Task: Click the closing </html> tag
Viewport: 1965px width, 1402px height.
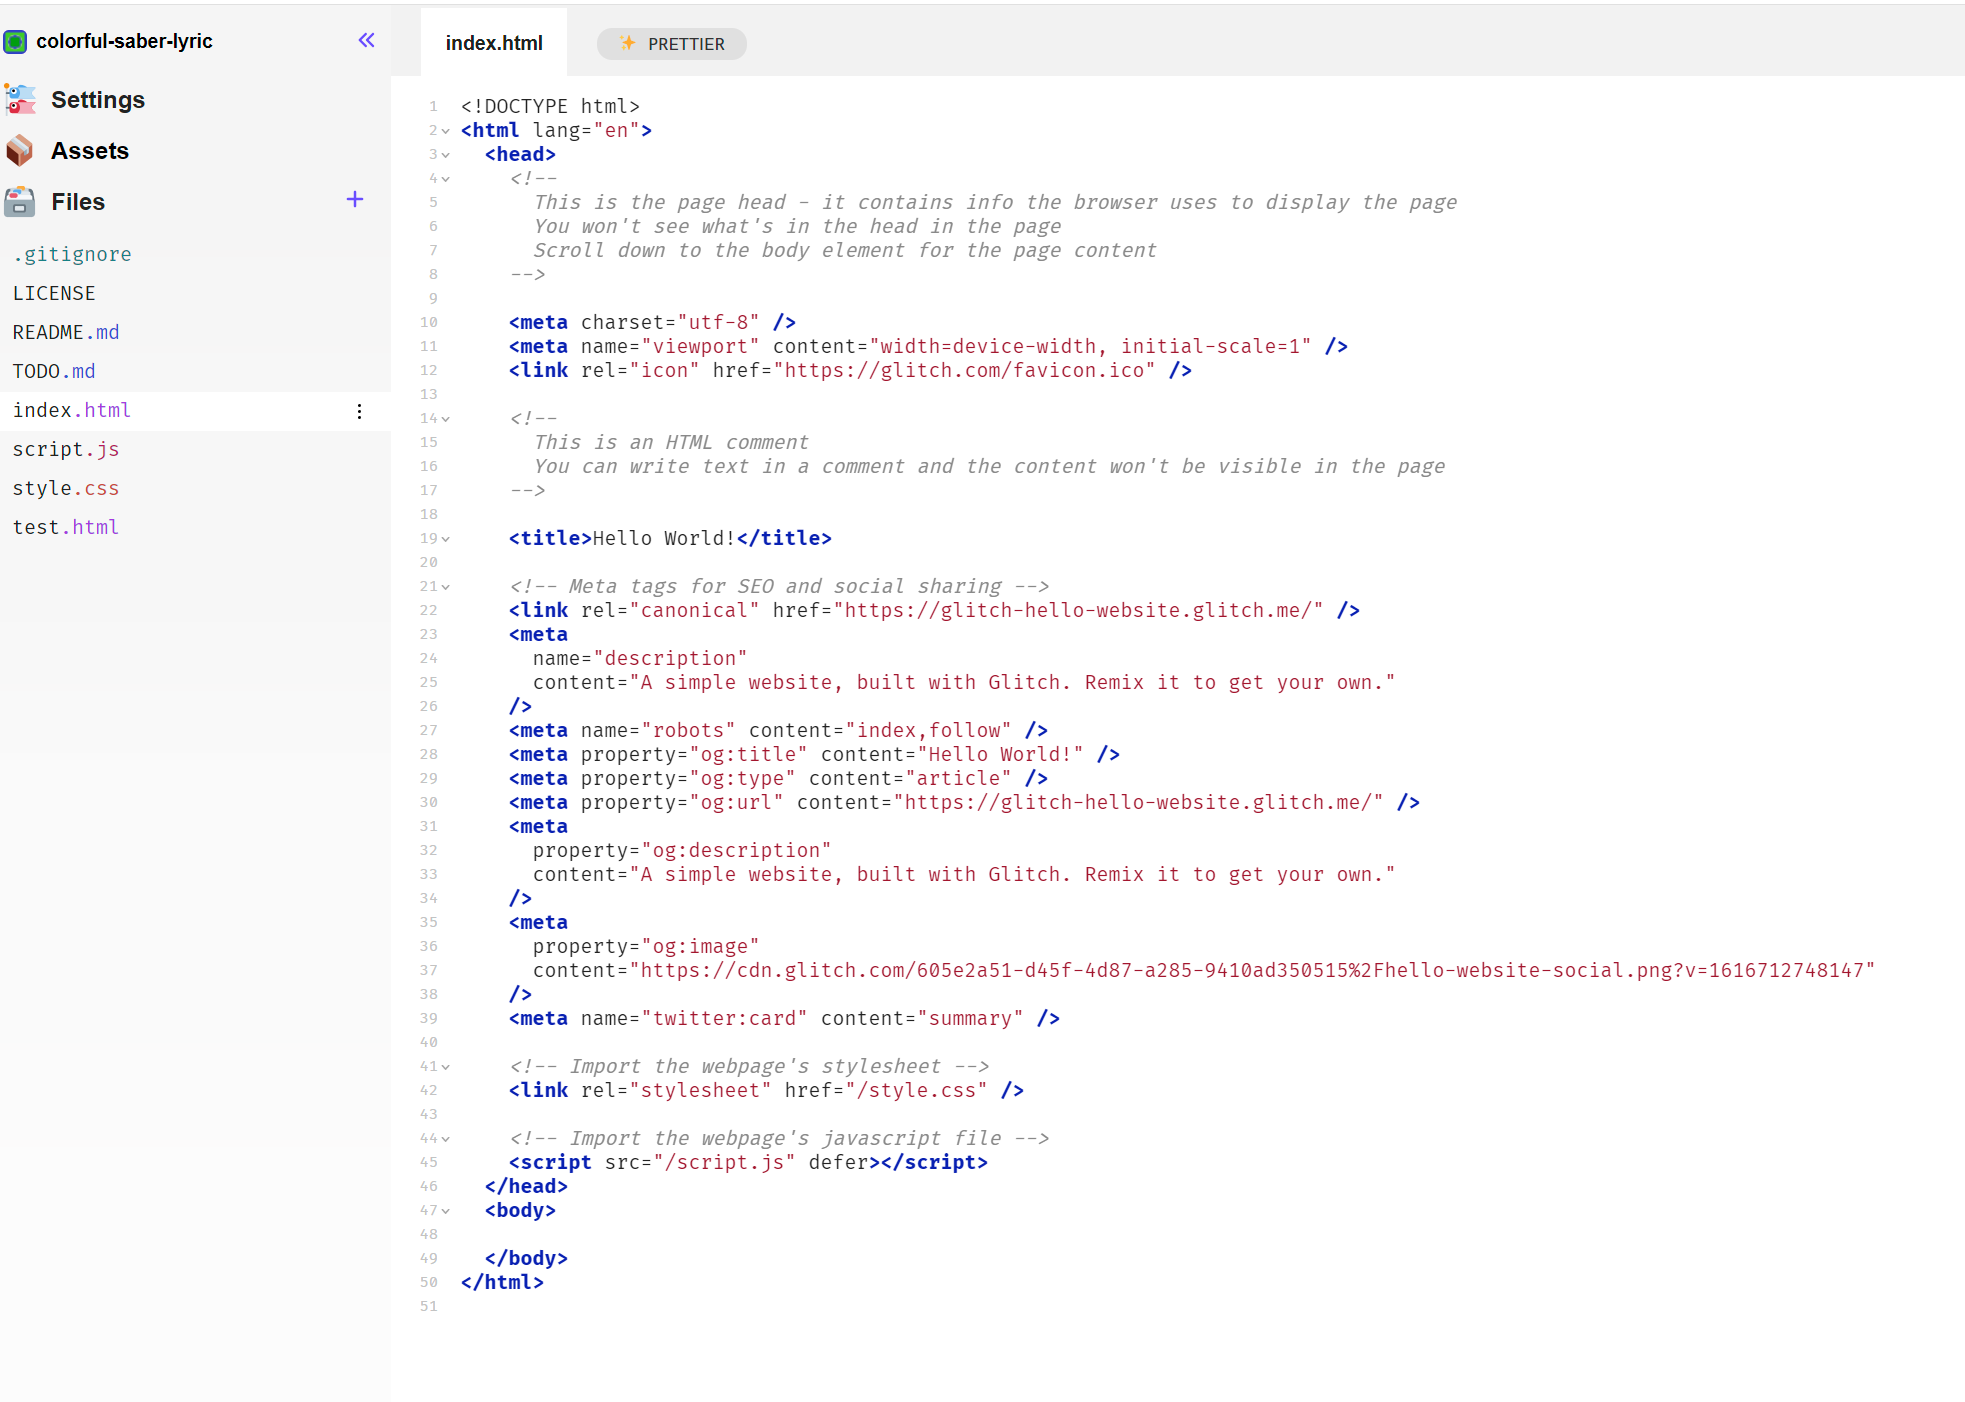Action: click(502, 1282)
